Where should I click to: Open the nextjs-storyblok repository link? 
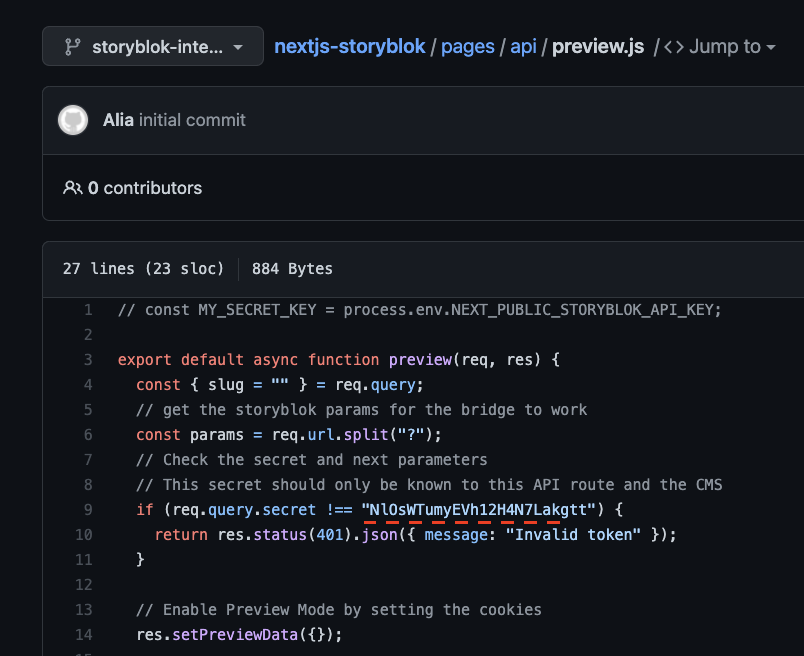point(350,47)
